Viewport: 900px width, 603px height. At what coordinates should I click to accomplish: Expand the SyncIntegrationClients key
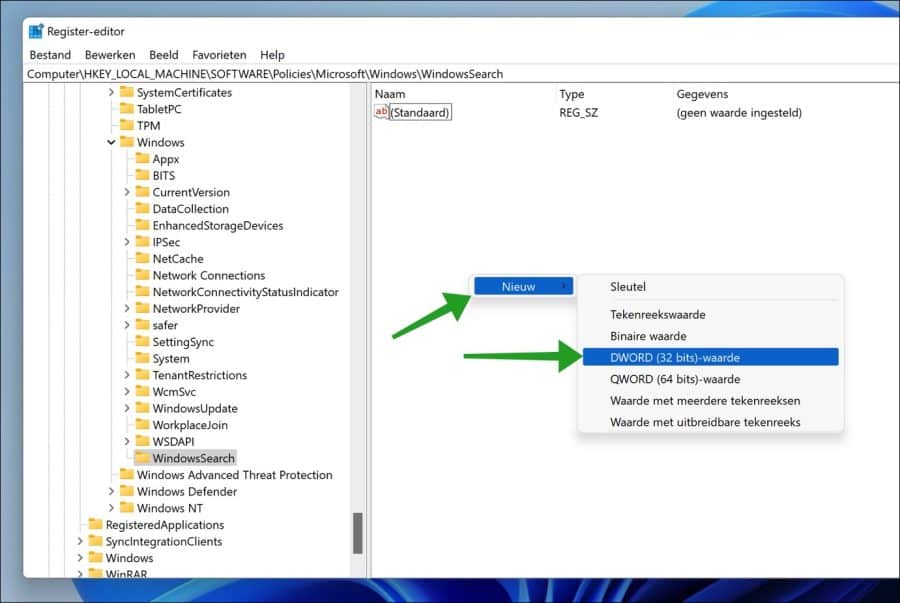(80, 542)
